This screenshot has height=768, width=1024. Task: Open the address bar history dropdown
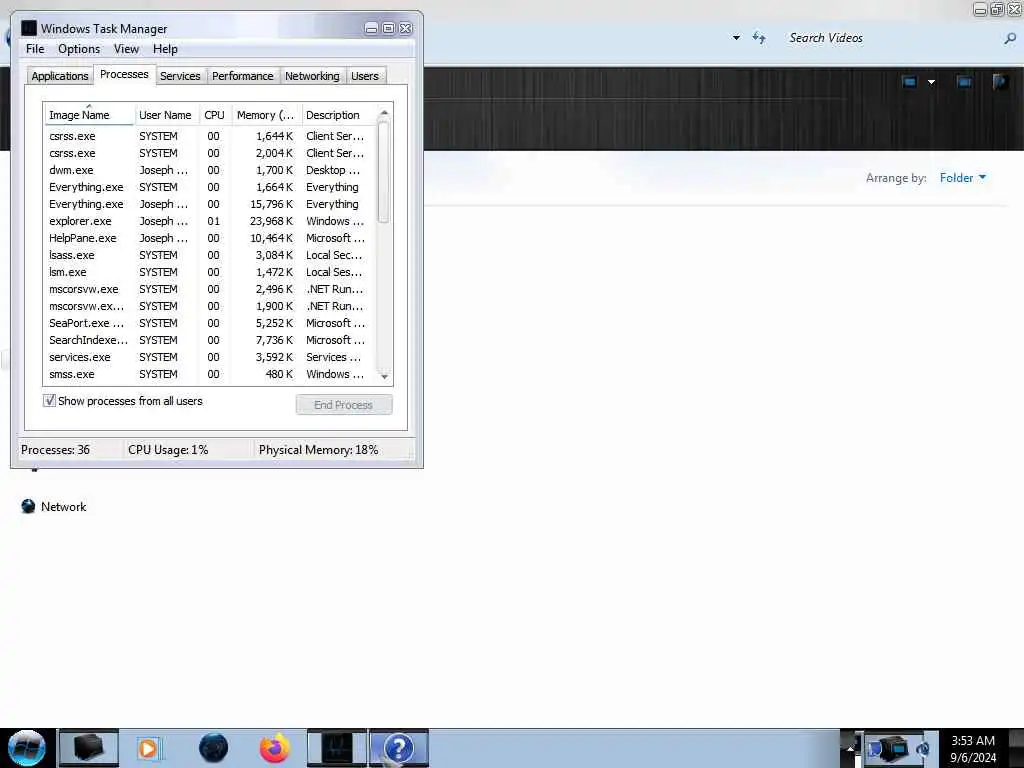pos(736,38)
